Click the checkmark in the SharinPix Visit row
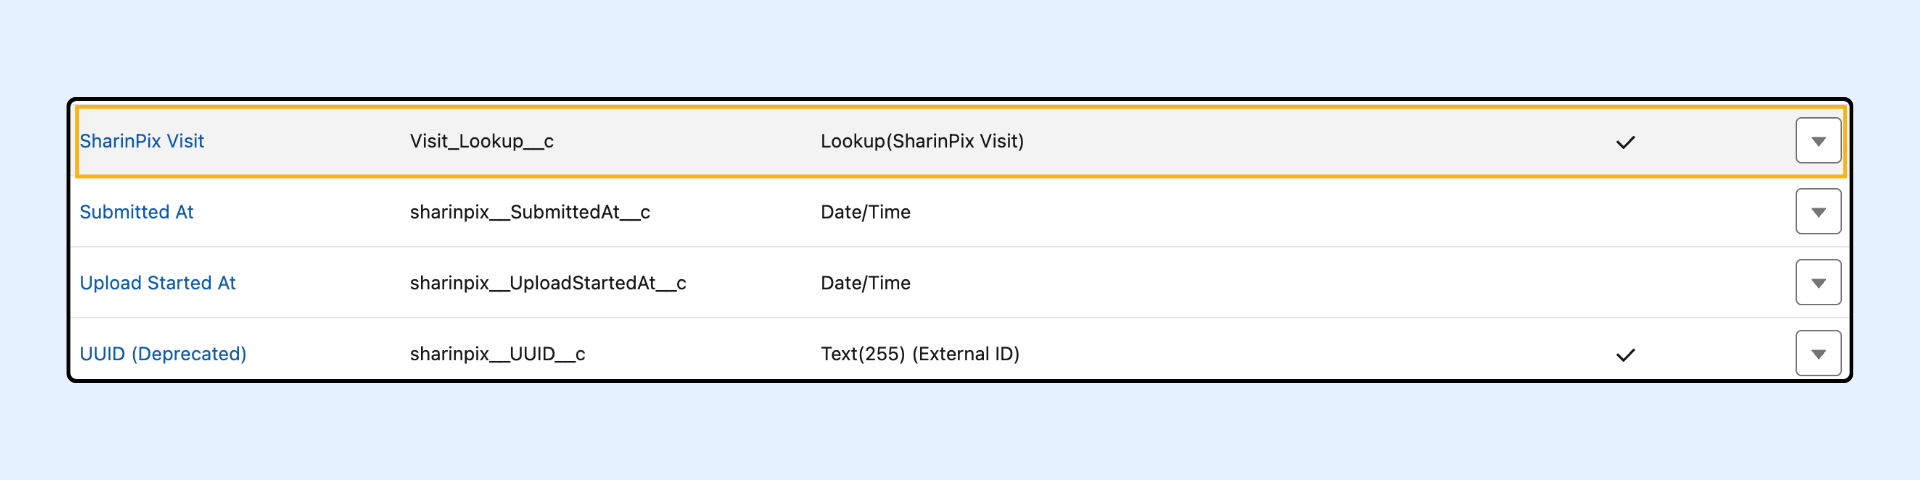Viewport: 1920px width, 480px height. 1625,142
